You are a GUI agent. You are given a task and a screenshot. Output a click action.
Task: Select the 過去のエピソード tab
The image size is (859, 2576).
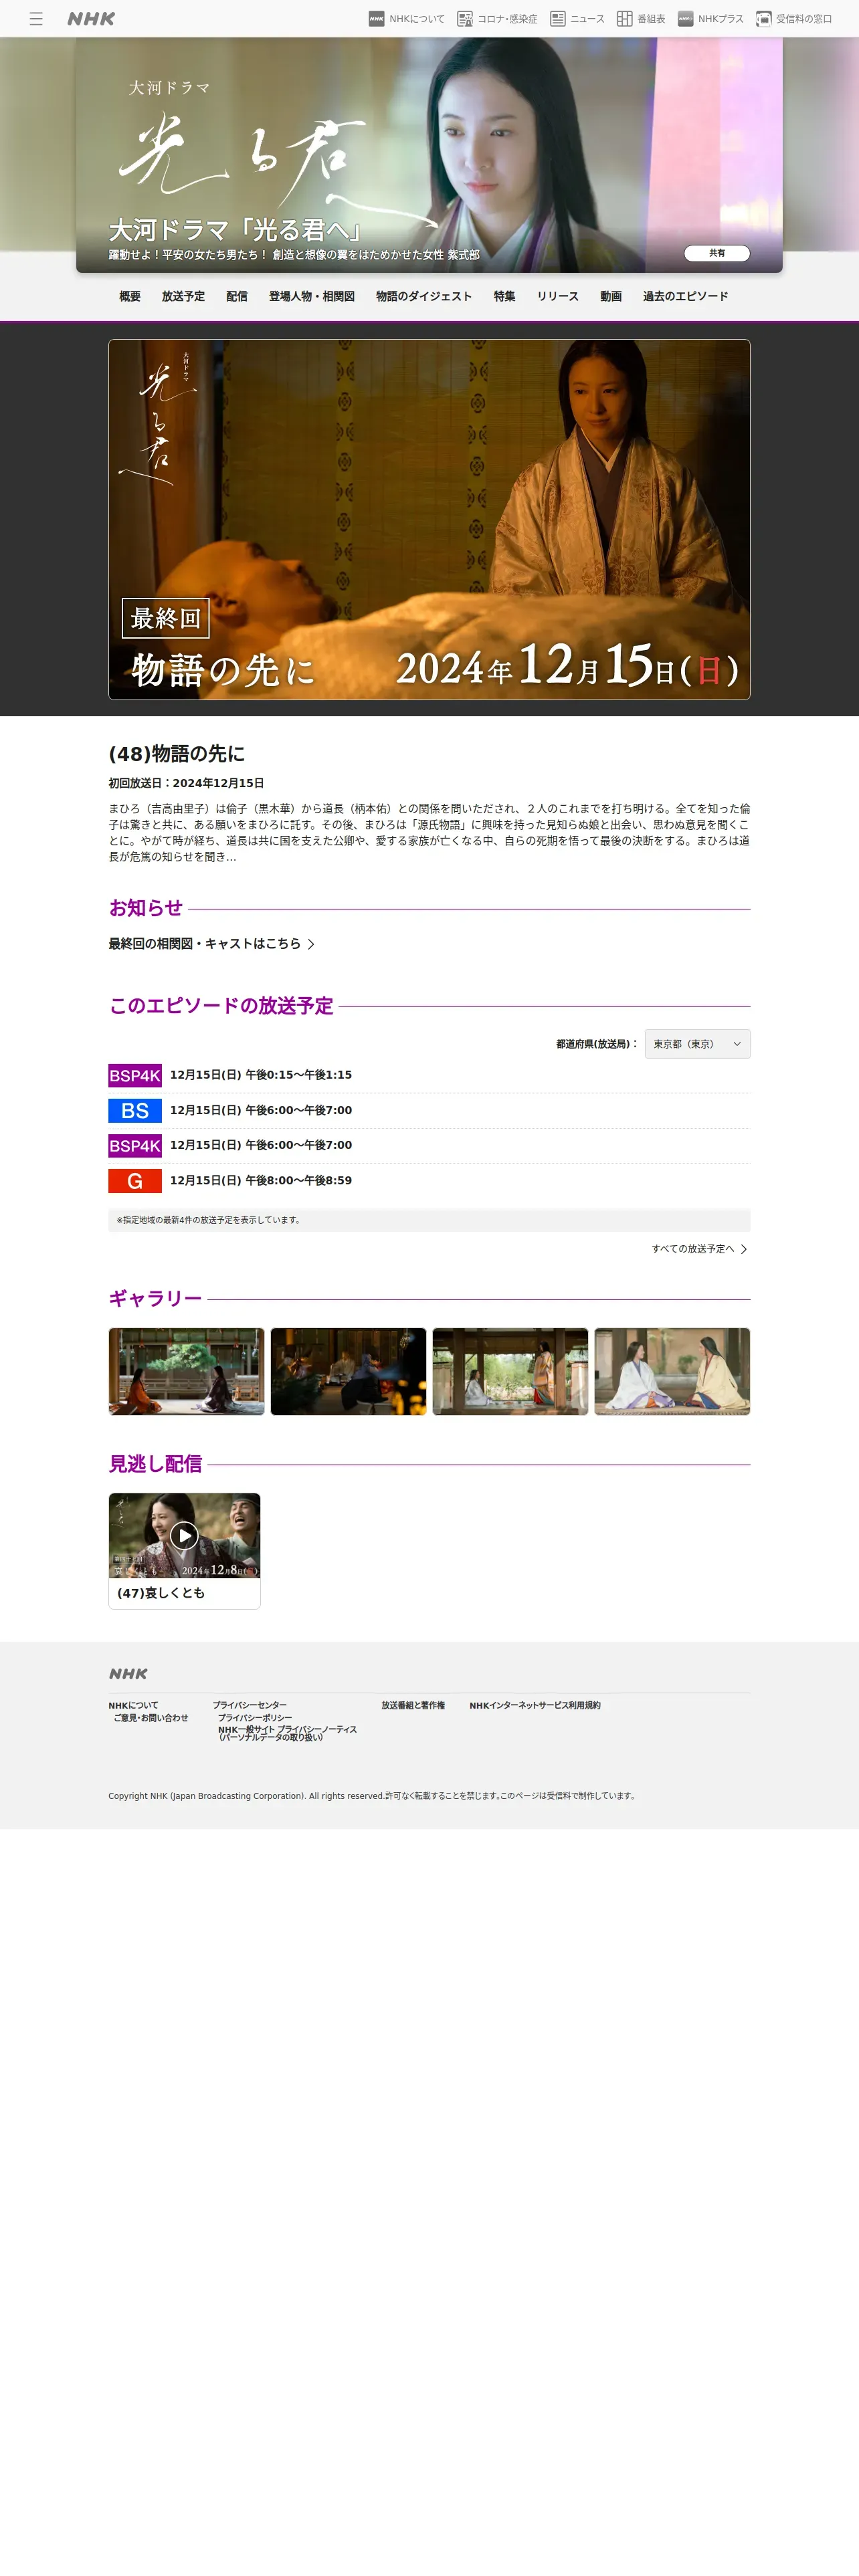click(x=686, y=297)
